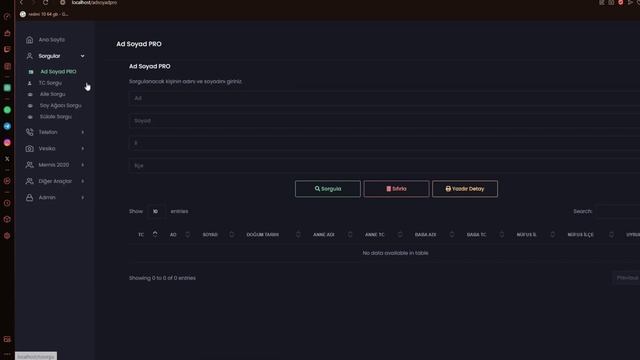640x360 pixels.
Task: Open the Sülale Sorgu menu item
Action: (56, 117)
